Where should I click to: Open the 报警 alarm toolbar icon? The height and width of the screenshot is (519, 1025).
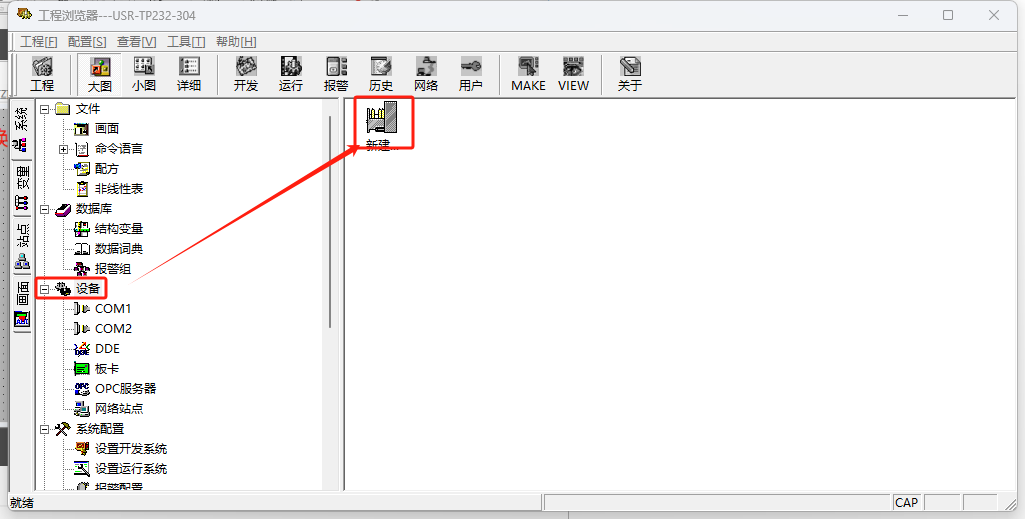point(336,74)
